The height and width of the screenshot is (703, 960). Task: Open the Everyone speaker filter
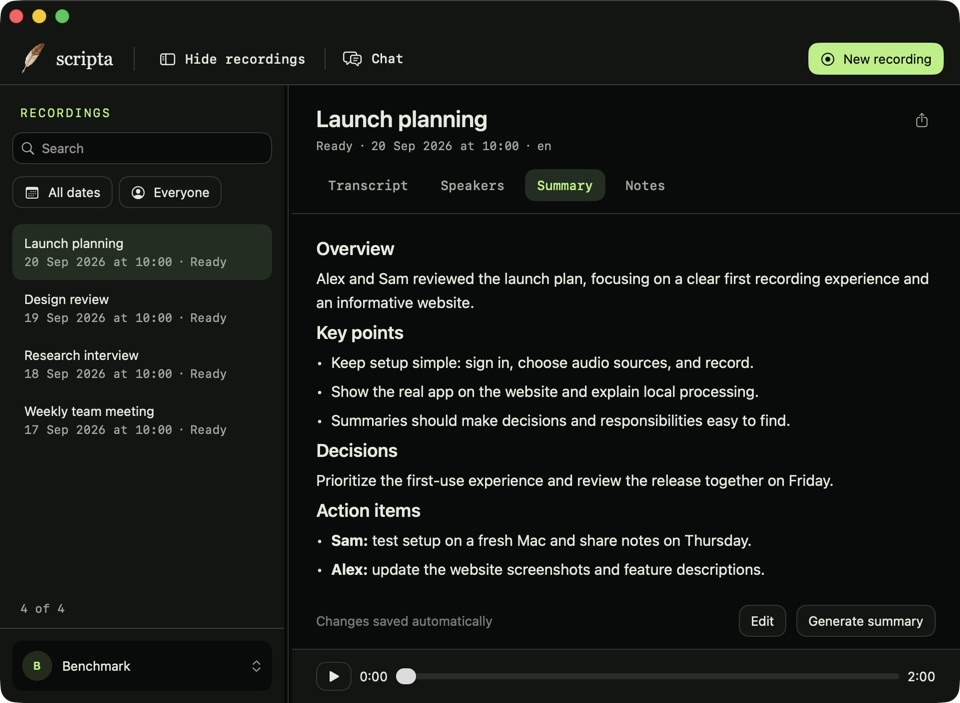pos(170,192)
